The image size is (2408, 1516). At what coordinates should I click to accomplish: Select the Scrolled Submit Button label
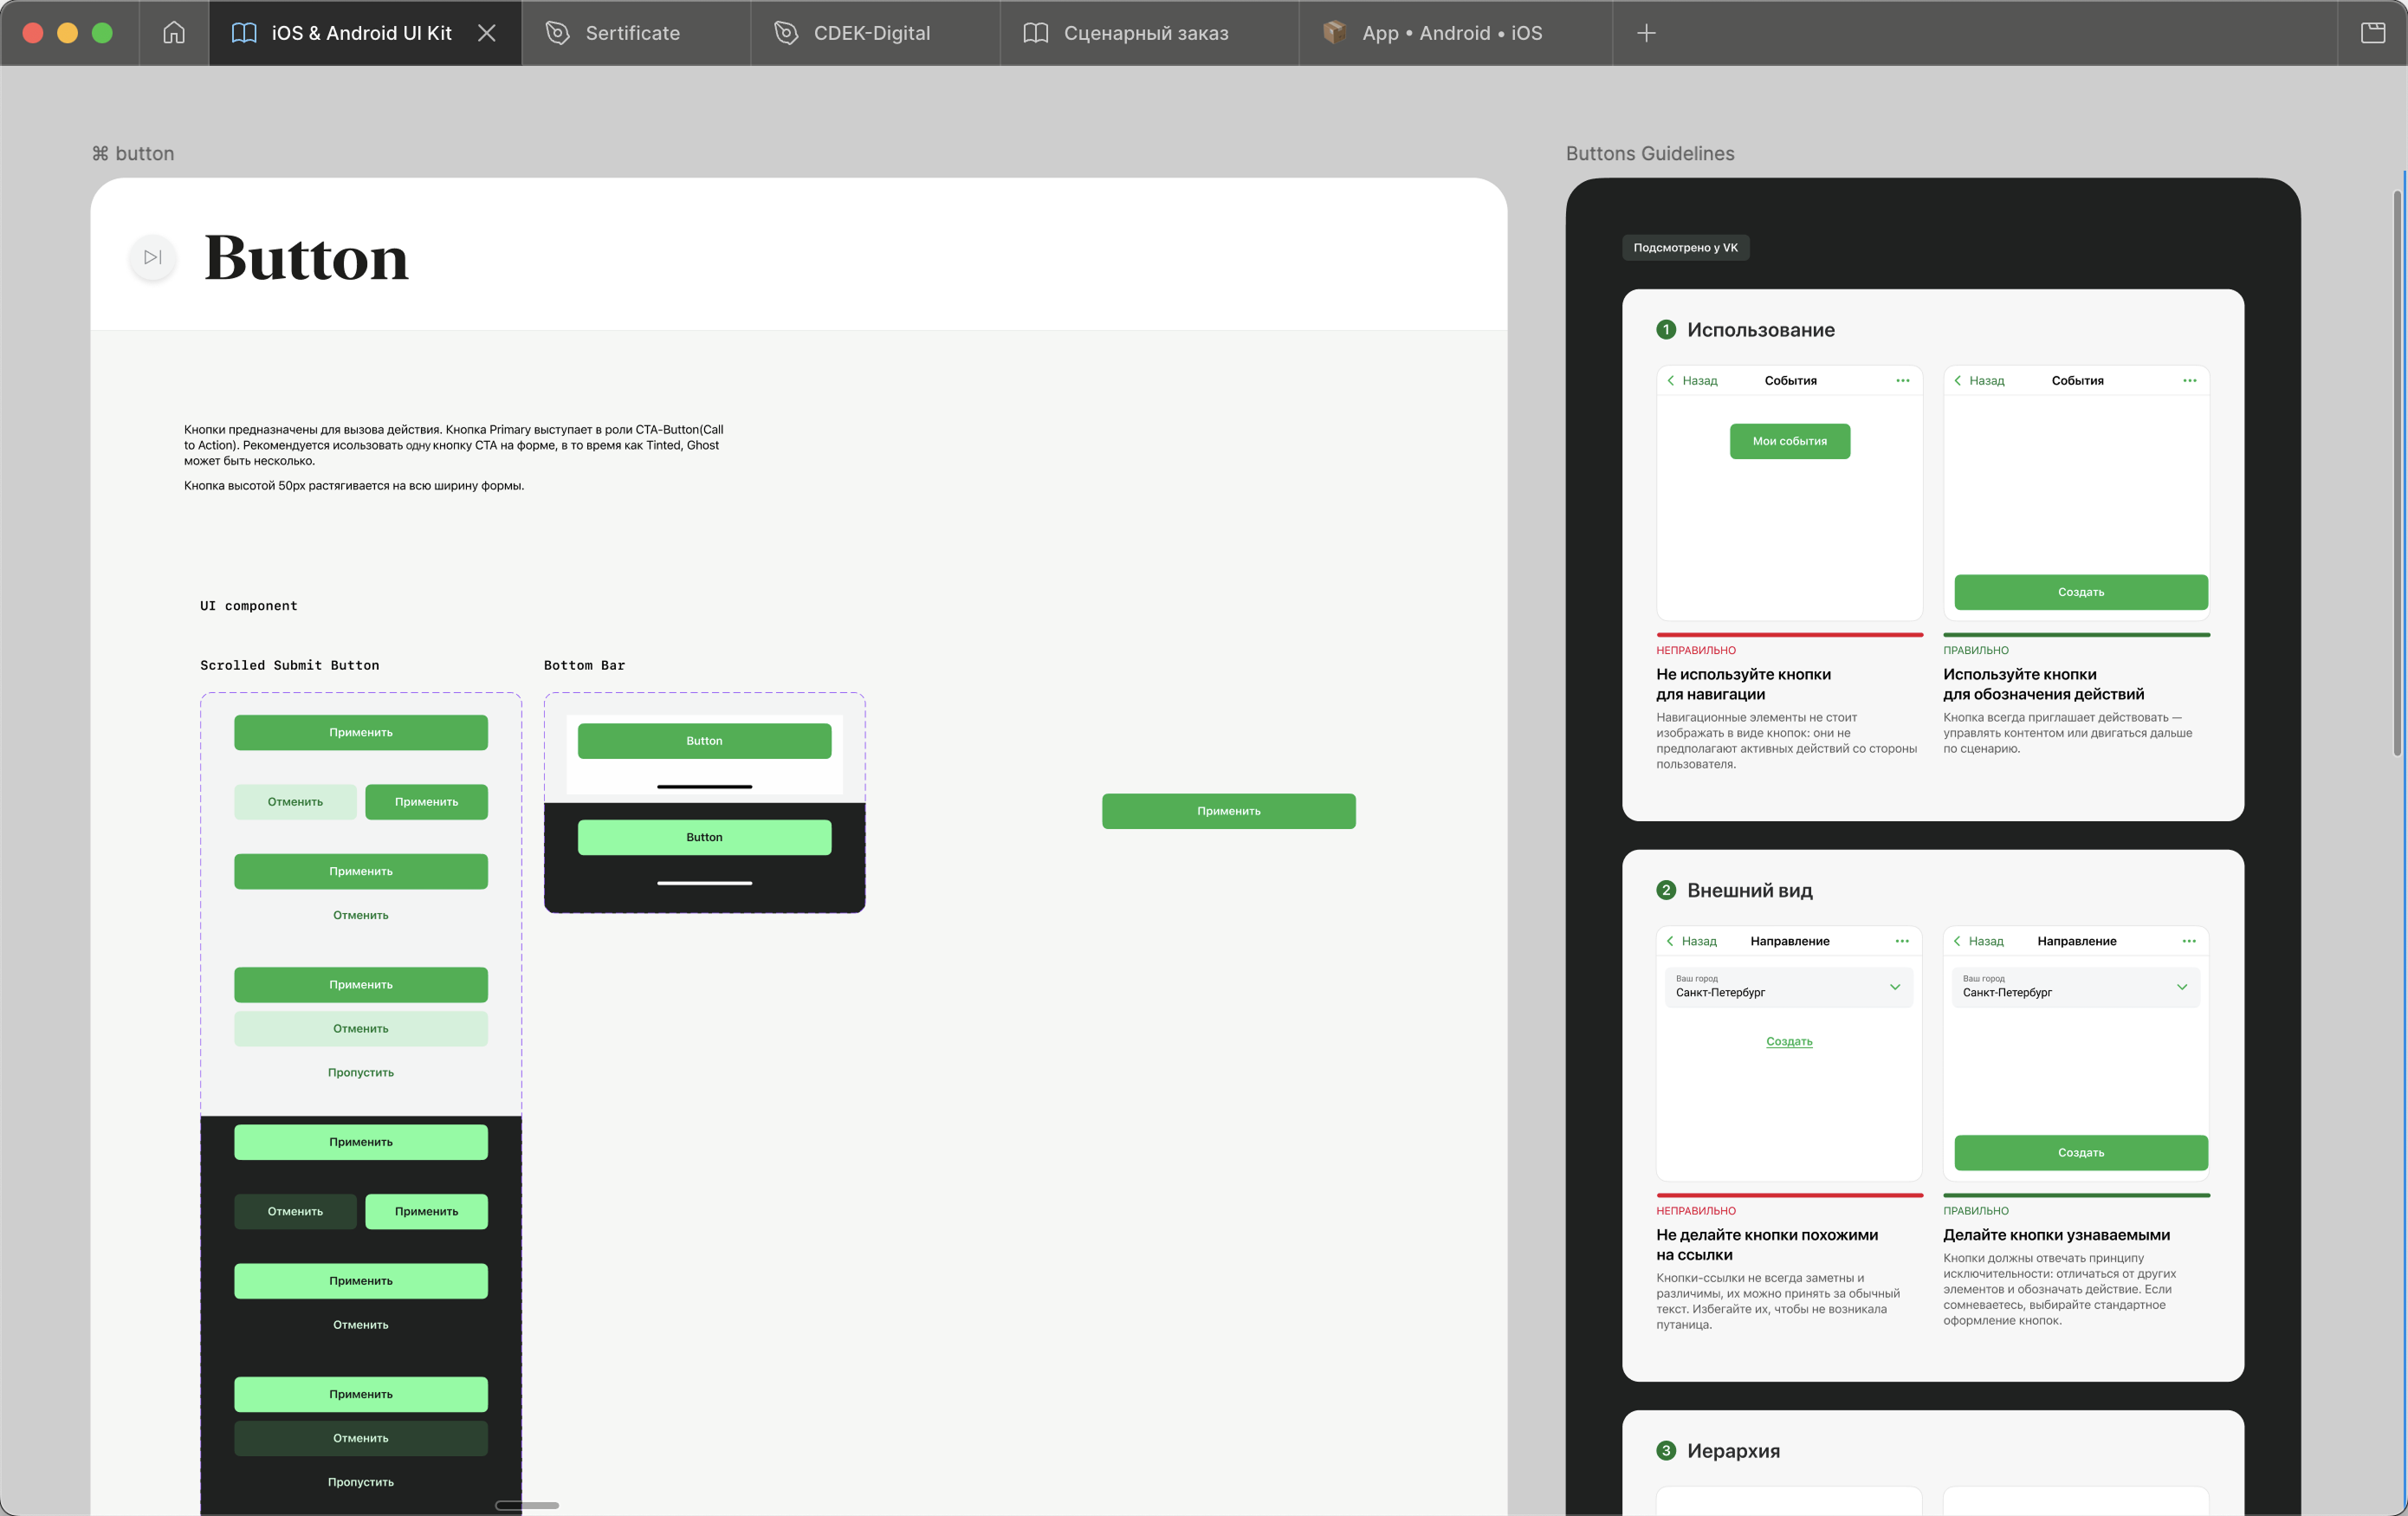pos(289,665)
